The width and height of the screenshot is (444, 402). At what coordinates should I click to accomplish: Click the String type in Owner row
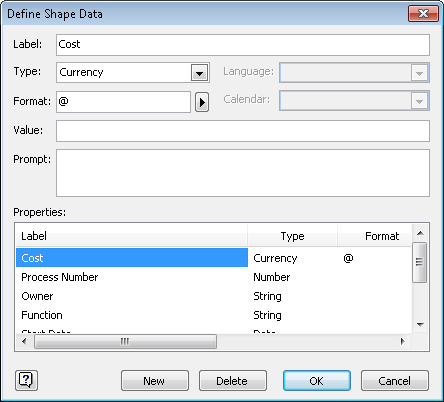click(x=267, y=296)
